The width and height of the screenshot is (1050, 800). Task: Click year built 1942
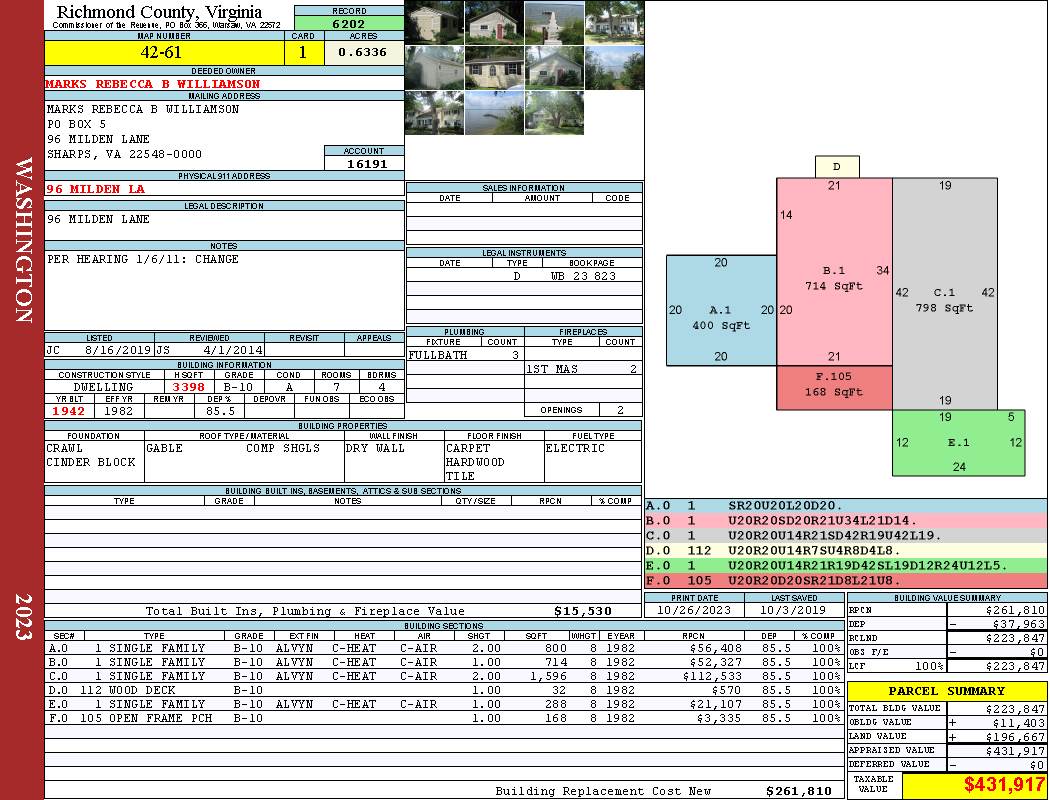coord(69,411)
